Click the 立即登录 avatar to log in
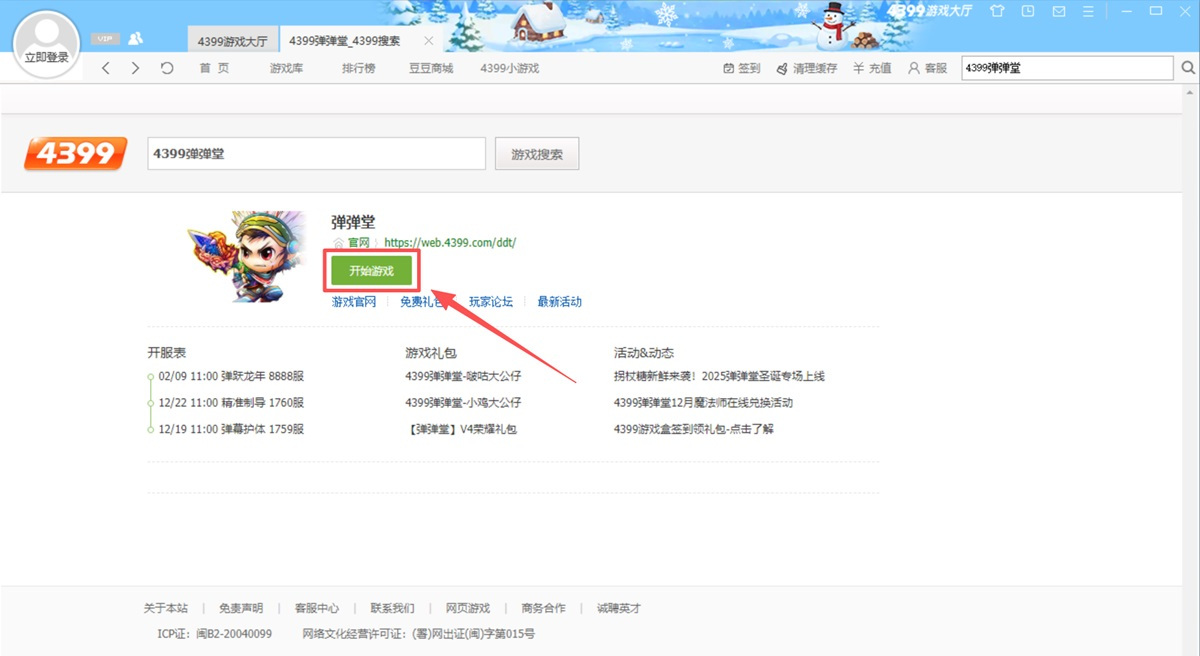1200x656 pixels. pyautogui.click(x=46, y=46)
